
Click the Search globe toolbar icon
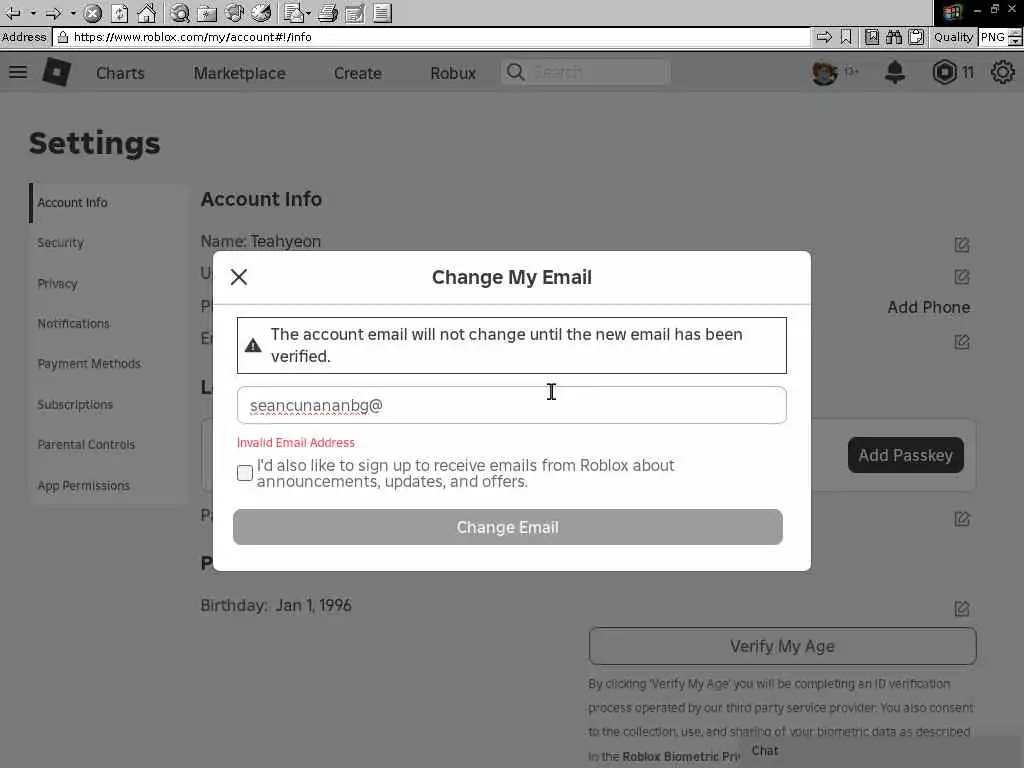pos(180,13)
